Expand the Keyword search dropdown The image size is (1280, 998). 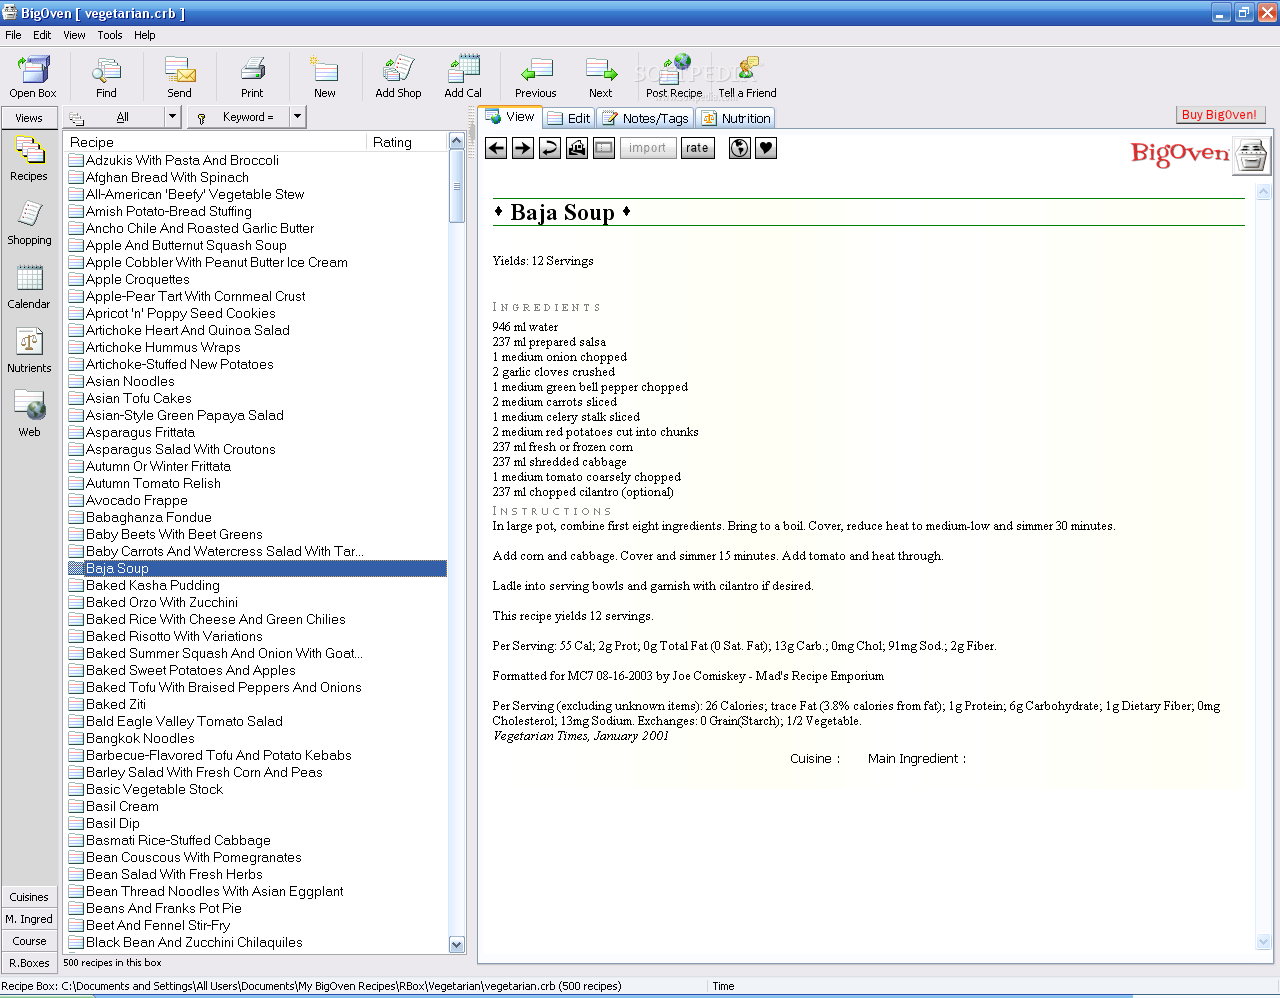297,117
